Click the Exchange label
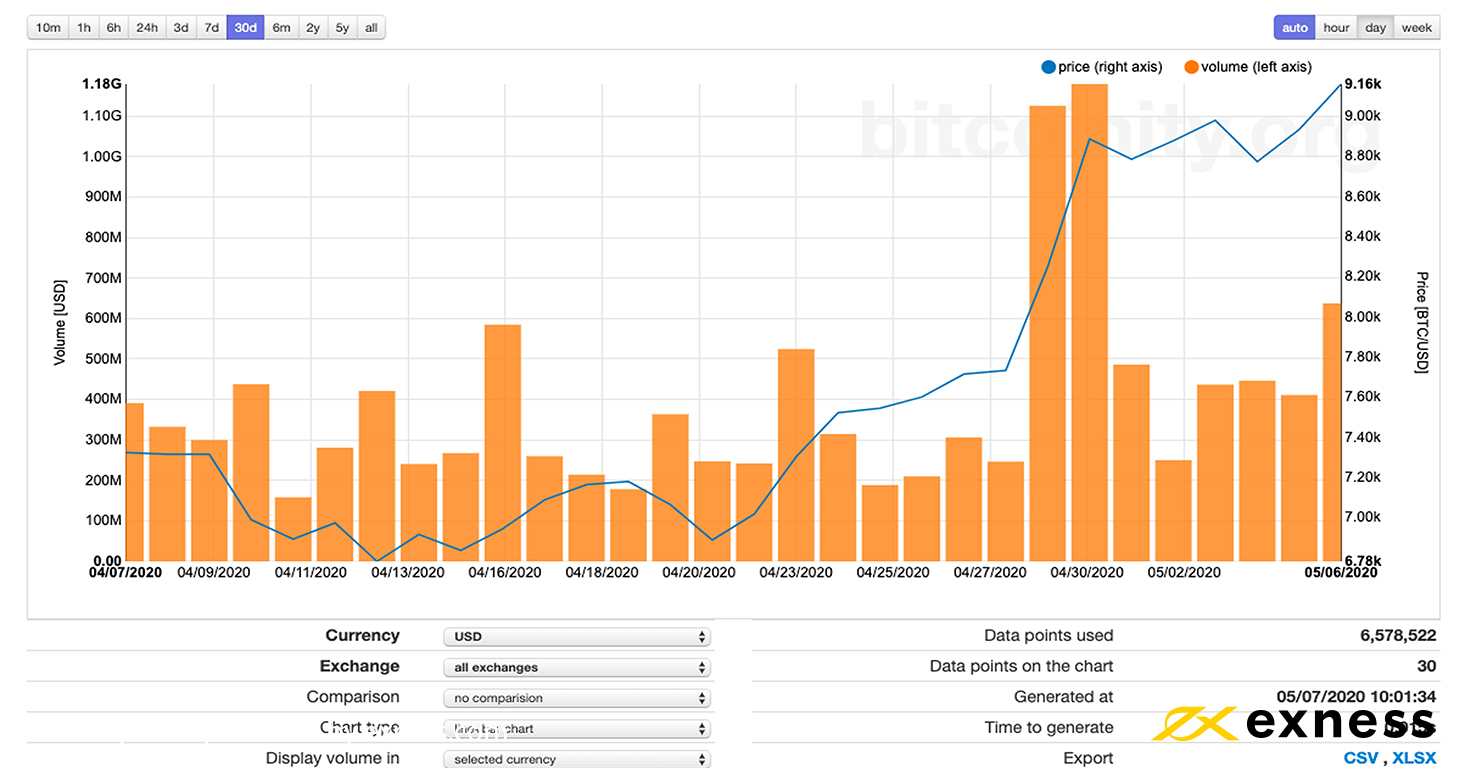 (x=359, y=667)
